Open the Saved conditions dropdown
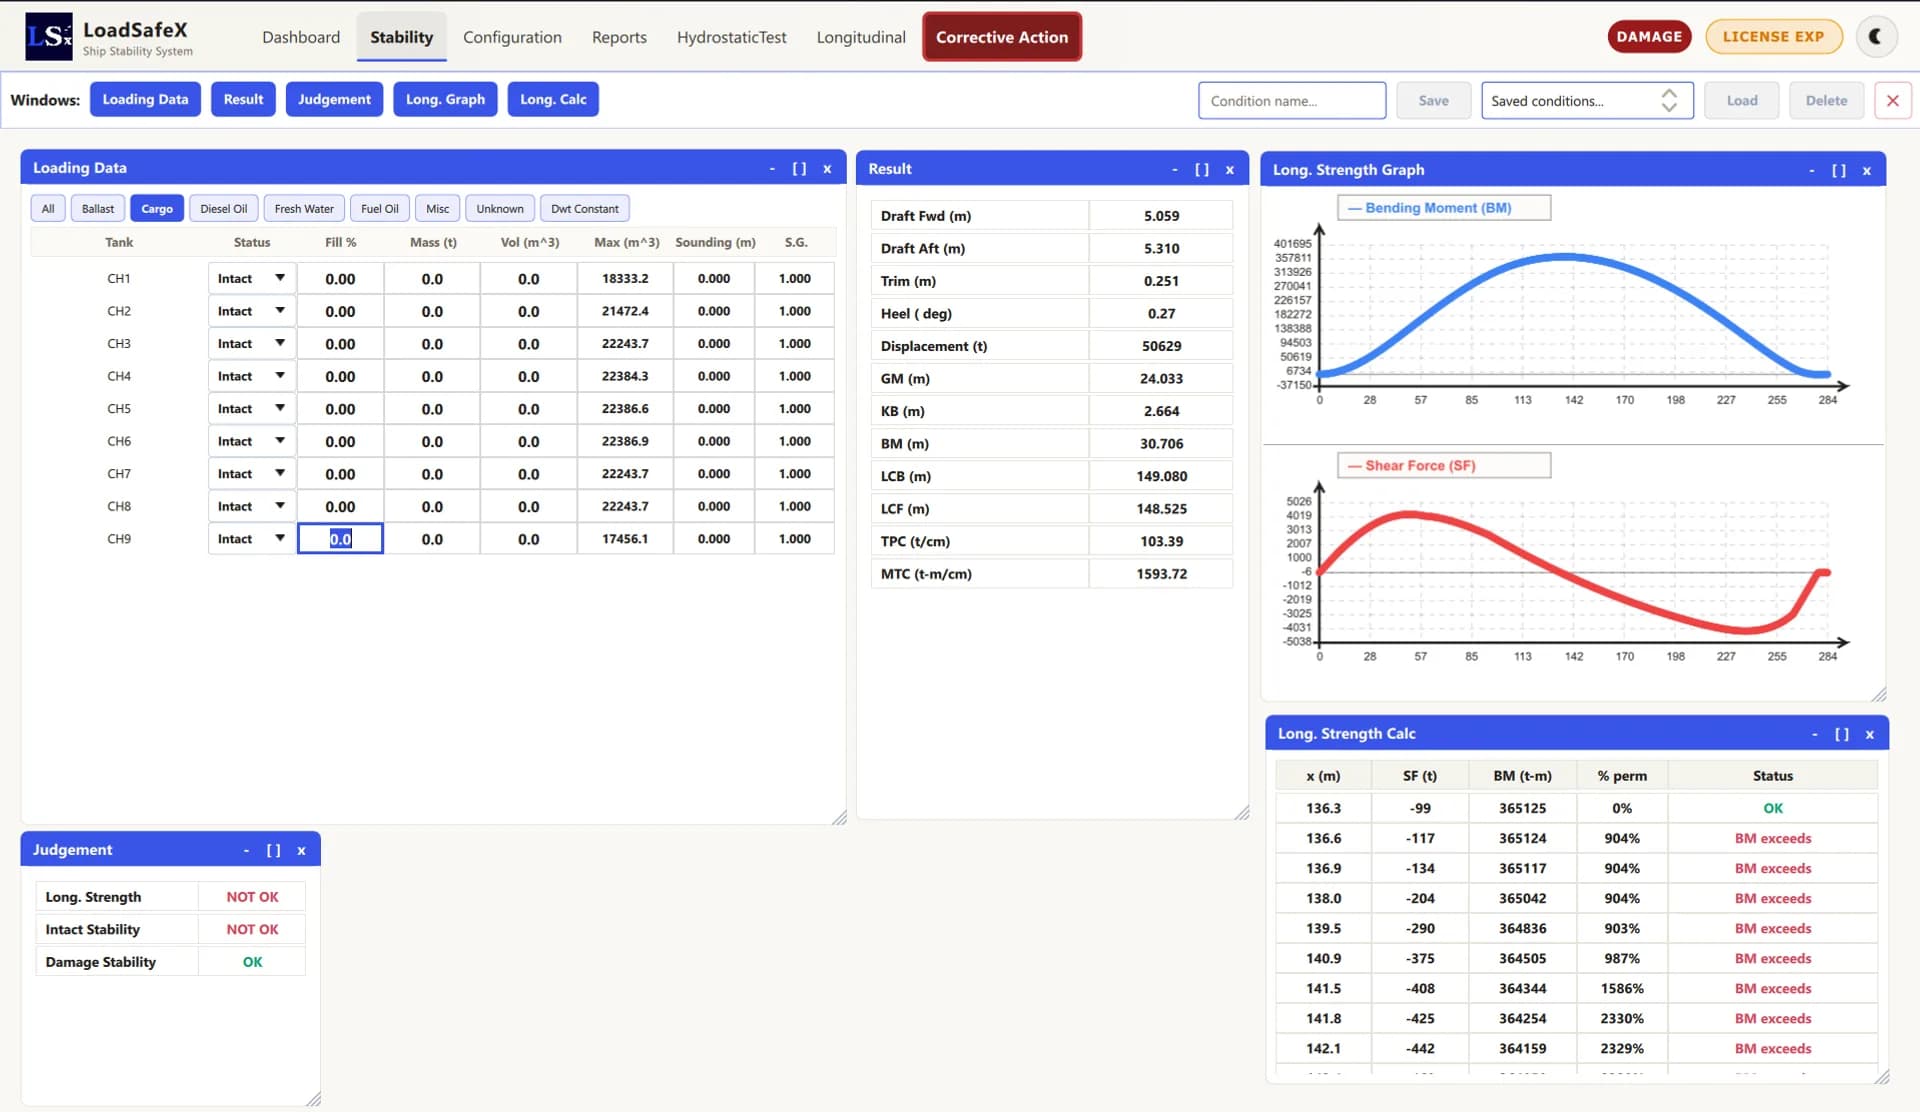Viewport: 1920px width, 1112px height. pyautogui.click(x=1587, y=100)
